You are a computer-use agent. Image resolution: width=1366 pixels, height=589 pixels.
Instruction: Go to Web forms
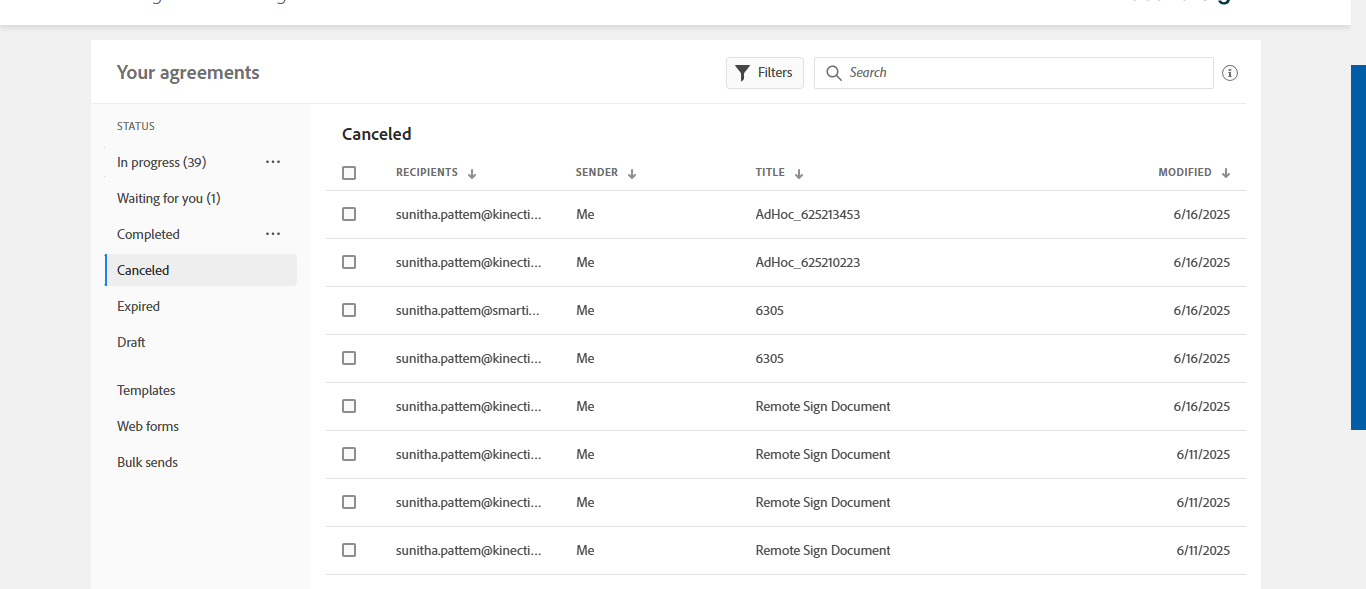[x=148, y=426]
